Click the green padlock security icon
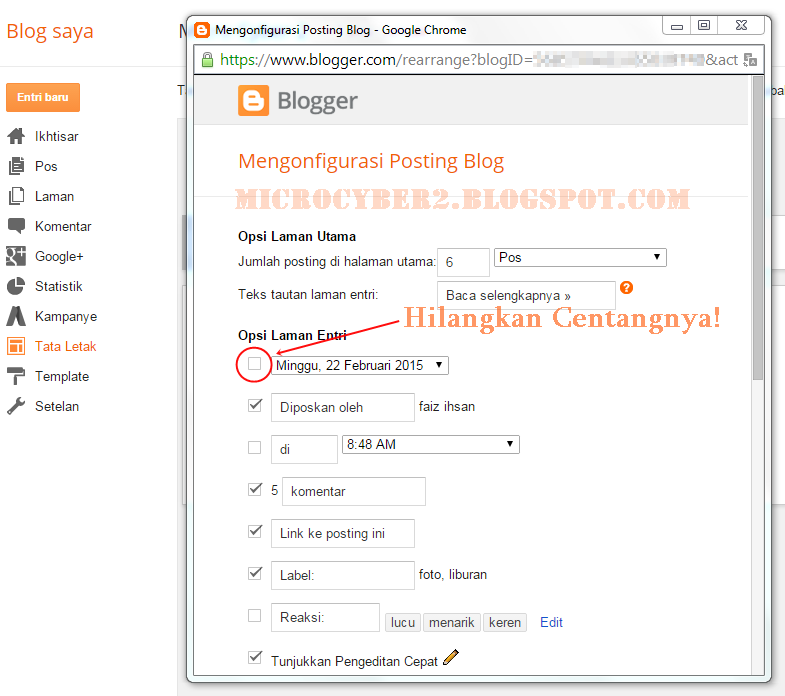Screen dimensions: 785x696 [207, 60]
